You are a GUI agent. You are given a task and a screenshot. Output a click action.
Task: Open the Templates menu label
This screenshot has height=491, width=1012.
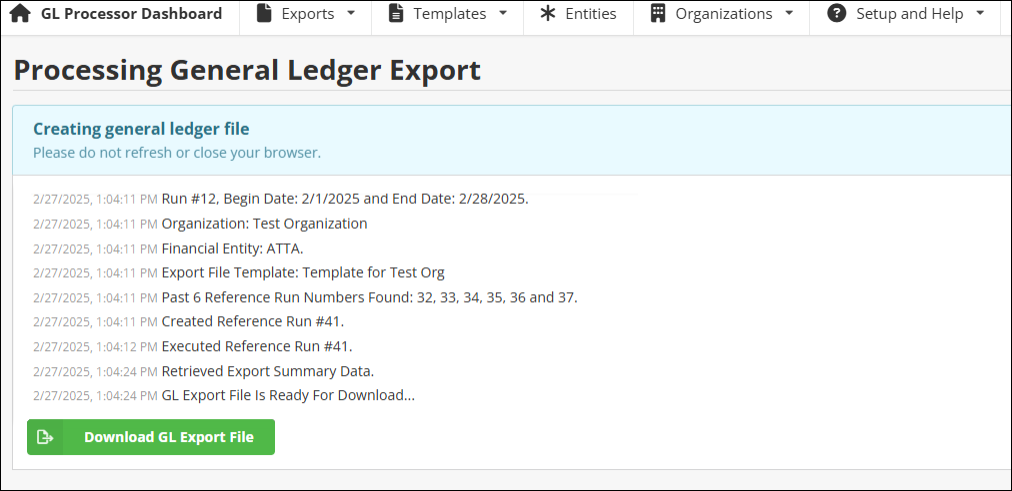tap(450, 14)
